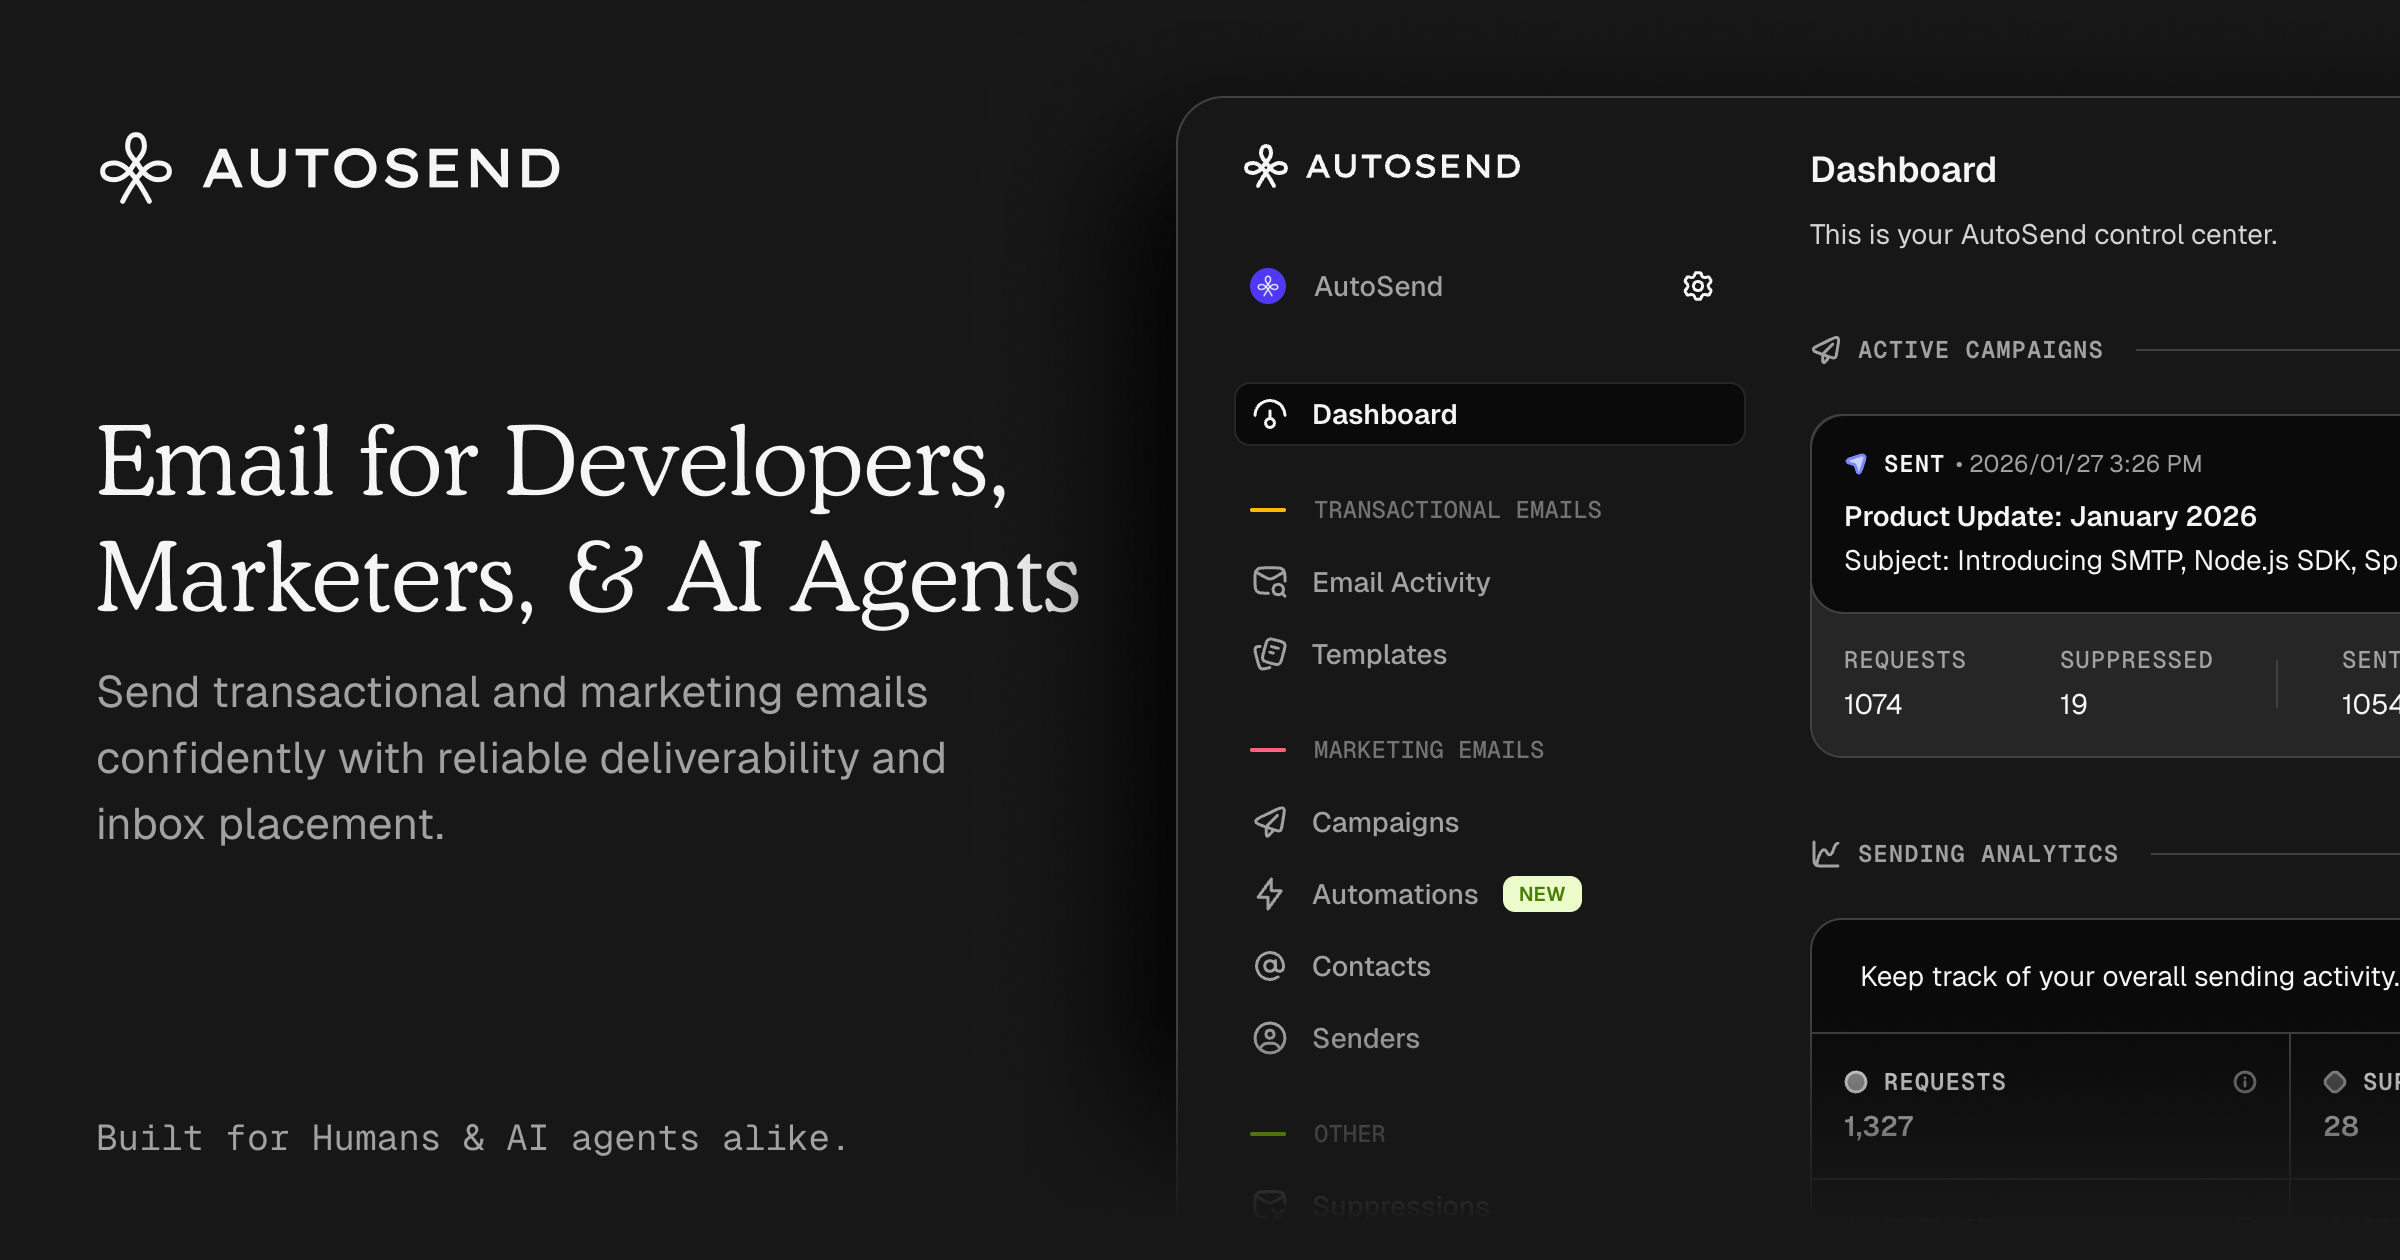Select the Contacts @ icon
2400x1260 pixels.
[1268, 966]
